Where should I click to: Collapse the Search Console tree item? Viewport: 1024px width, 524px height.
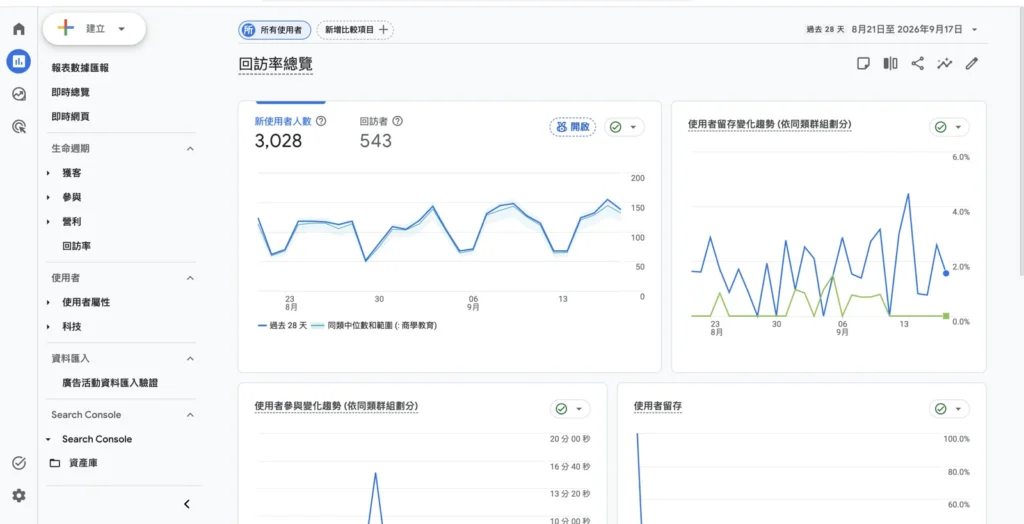tap(48, 439)
